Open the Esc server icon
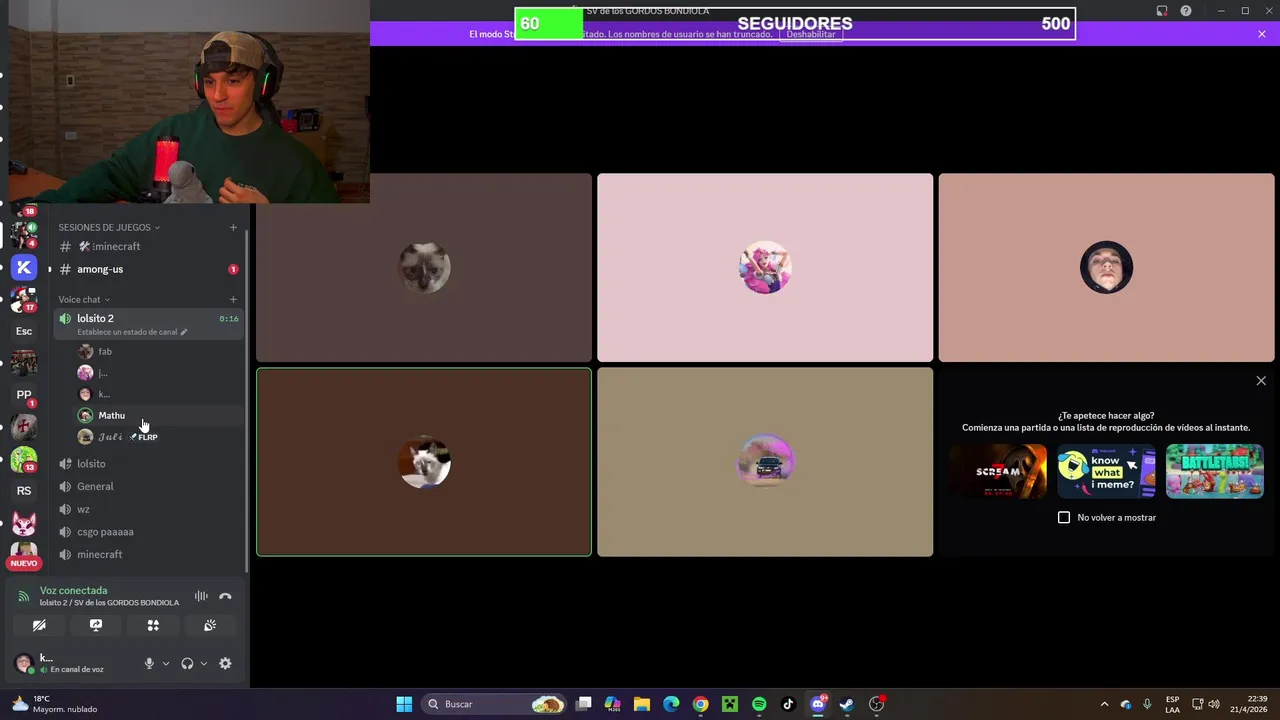1280x720 pixels. tap(24, 331)
